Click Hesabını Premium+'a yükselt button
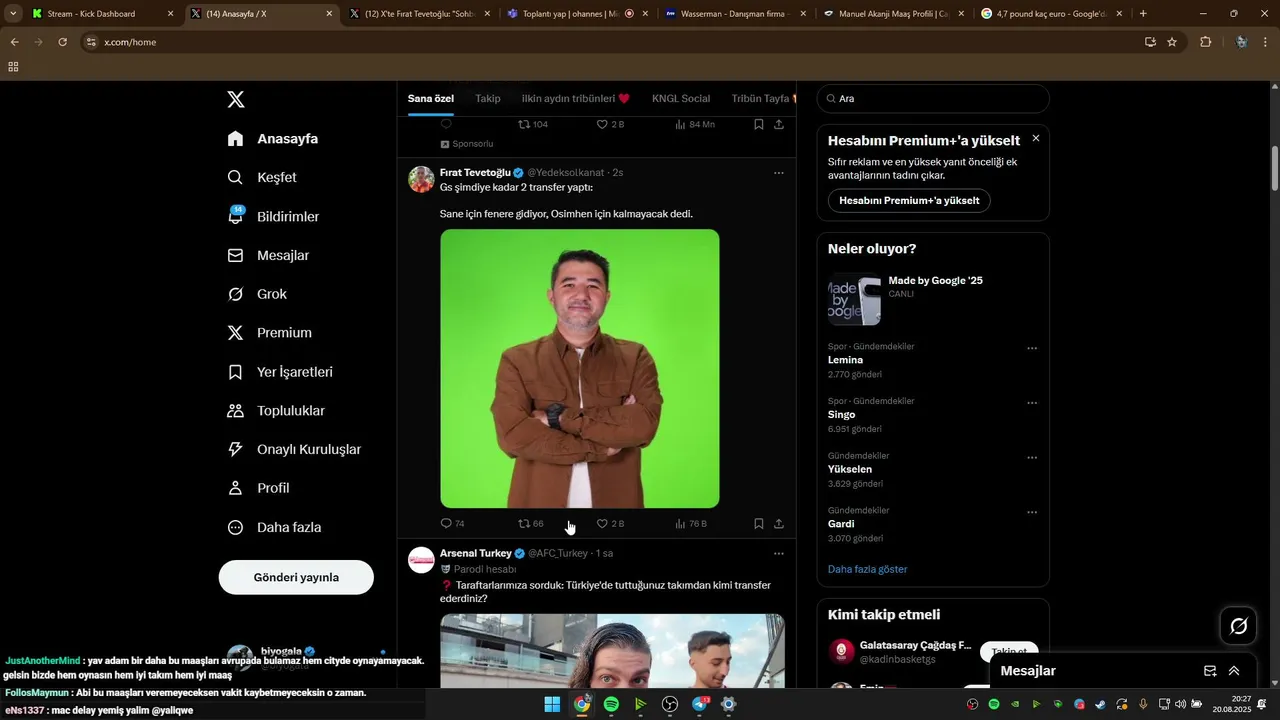 click(x=909, y=200)
